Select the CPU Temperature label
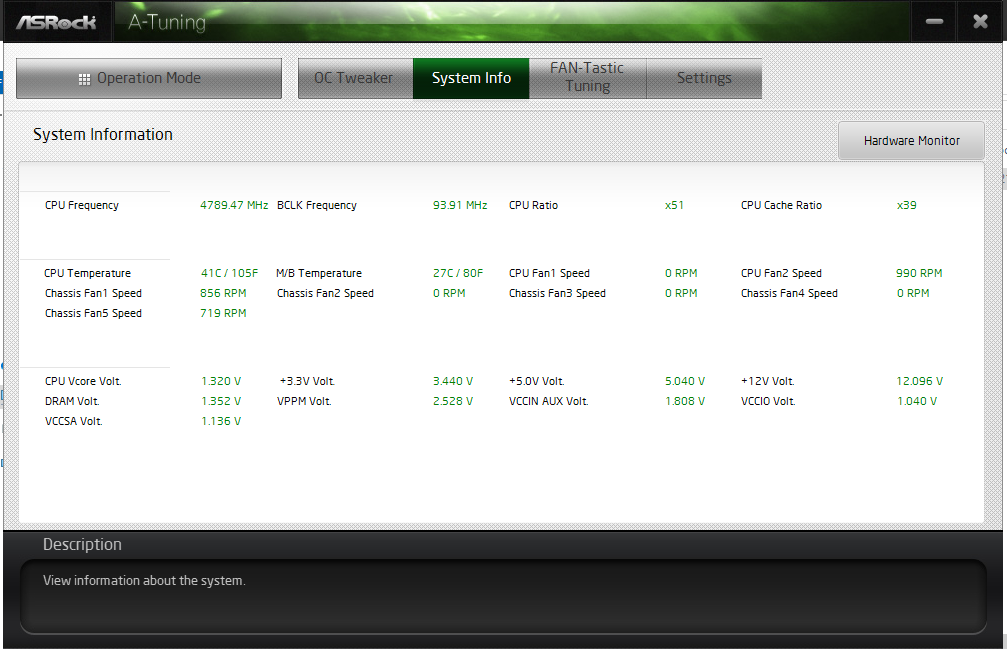This screenshot has width=1007, height=649. (x=87, y=273)
